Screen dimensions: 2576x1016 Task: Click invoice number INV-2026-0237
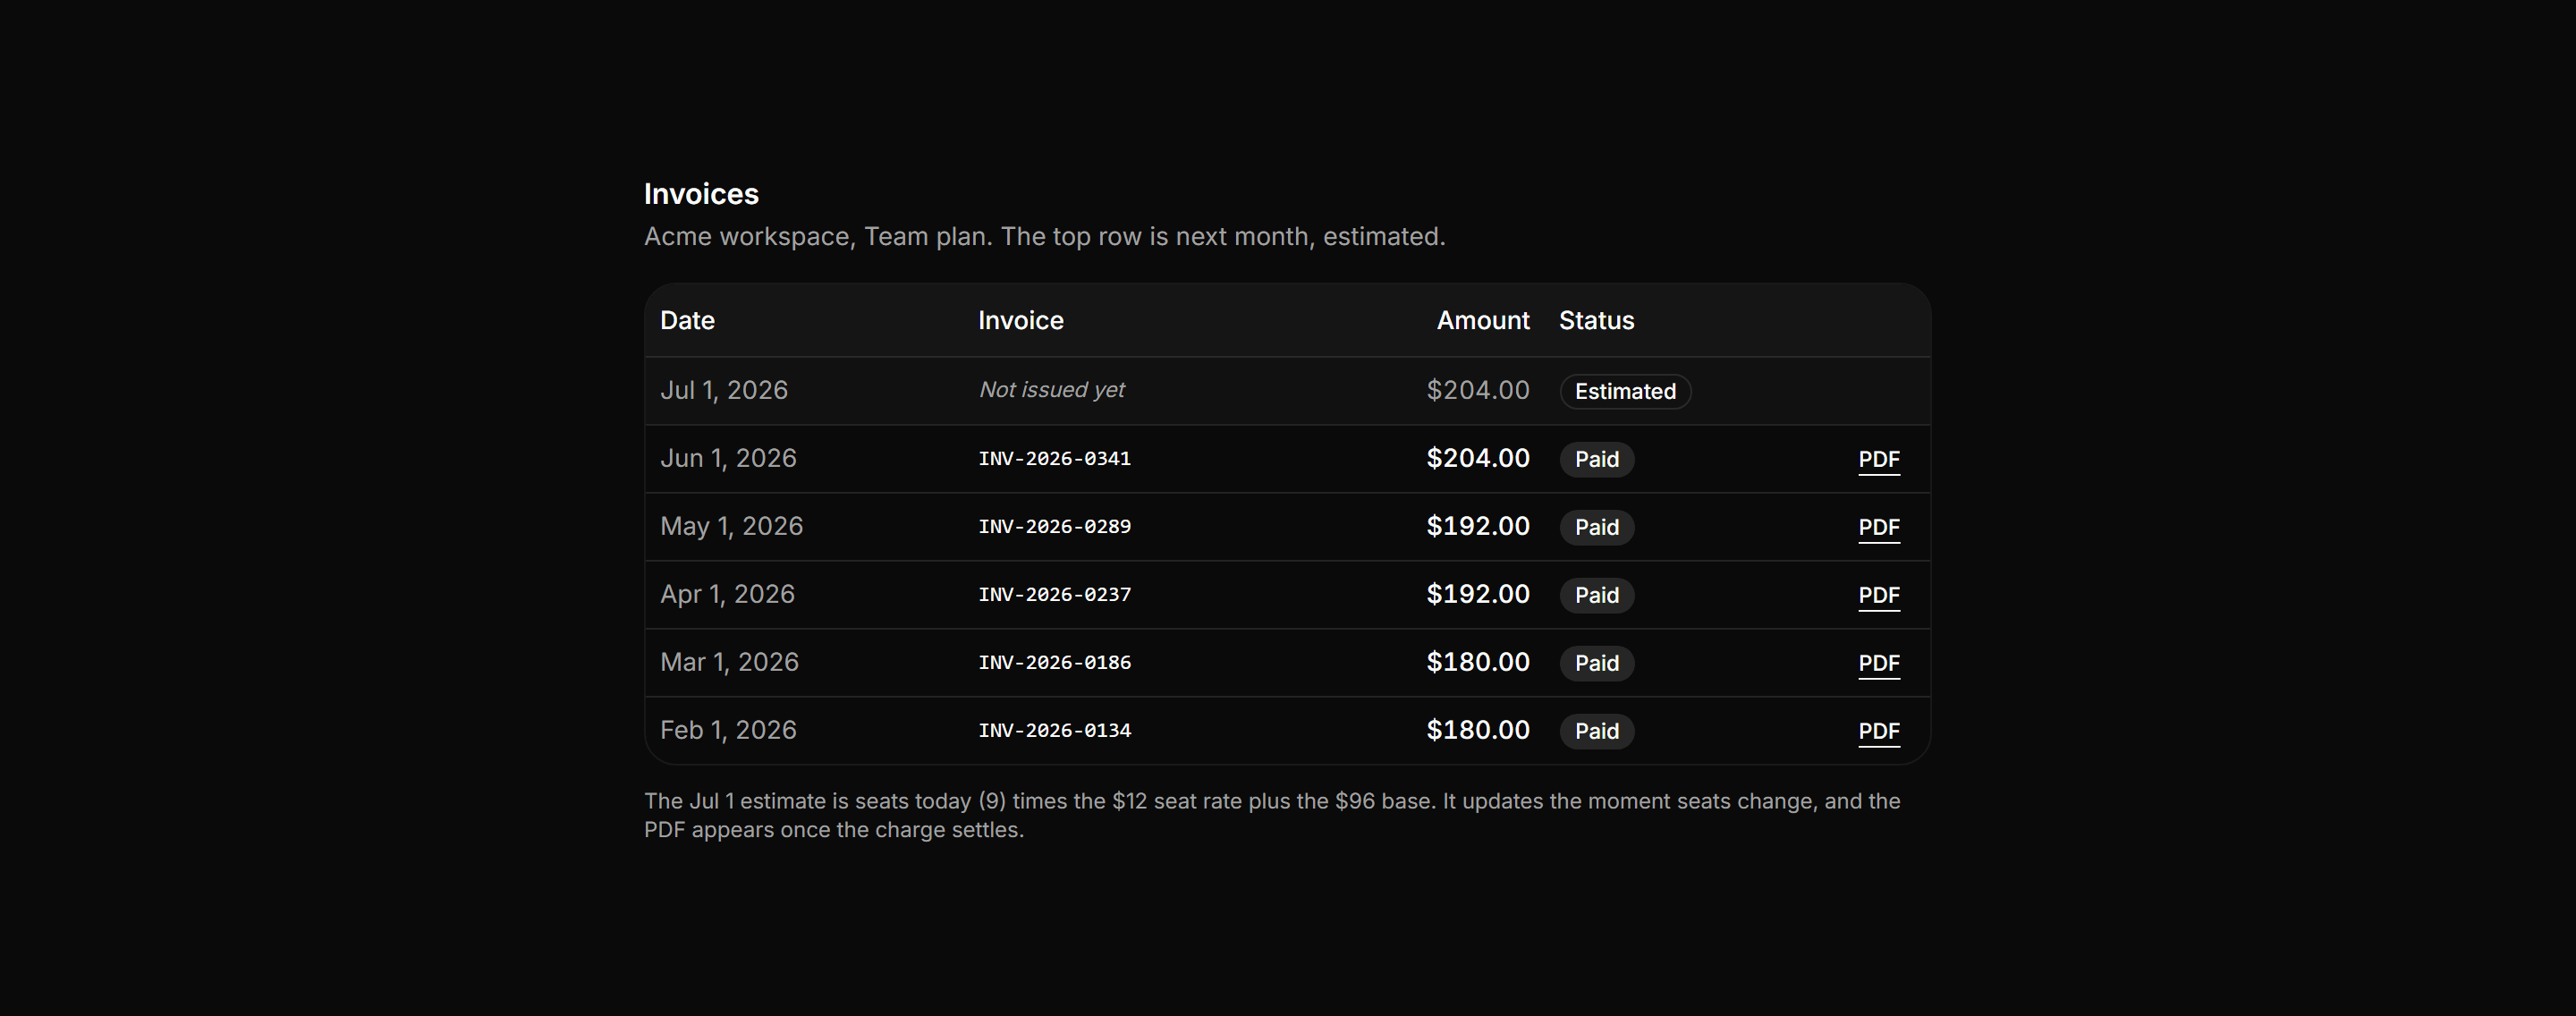coord(1055,595)
